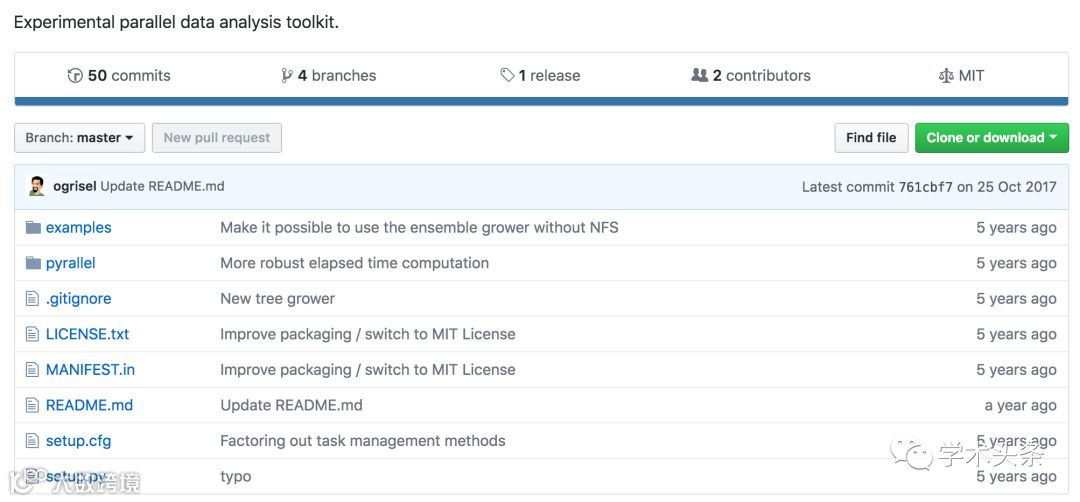Click the LICENSE.txt file icon
The width and height of the screenshot is (1080, 502).
(33, 334)
